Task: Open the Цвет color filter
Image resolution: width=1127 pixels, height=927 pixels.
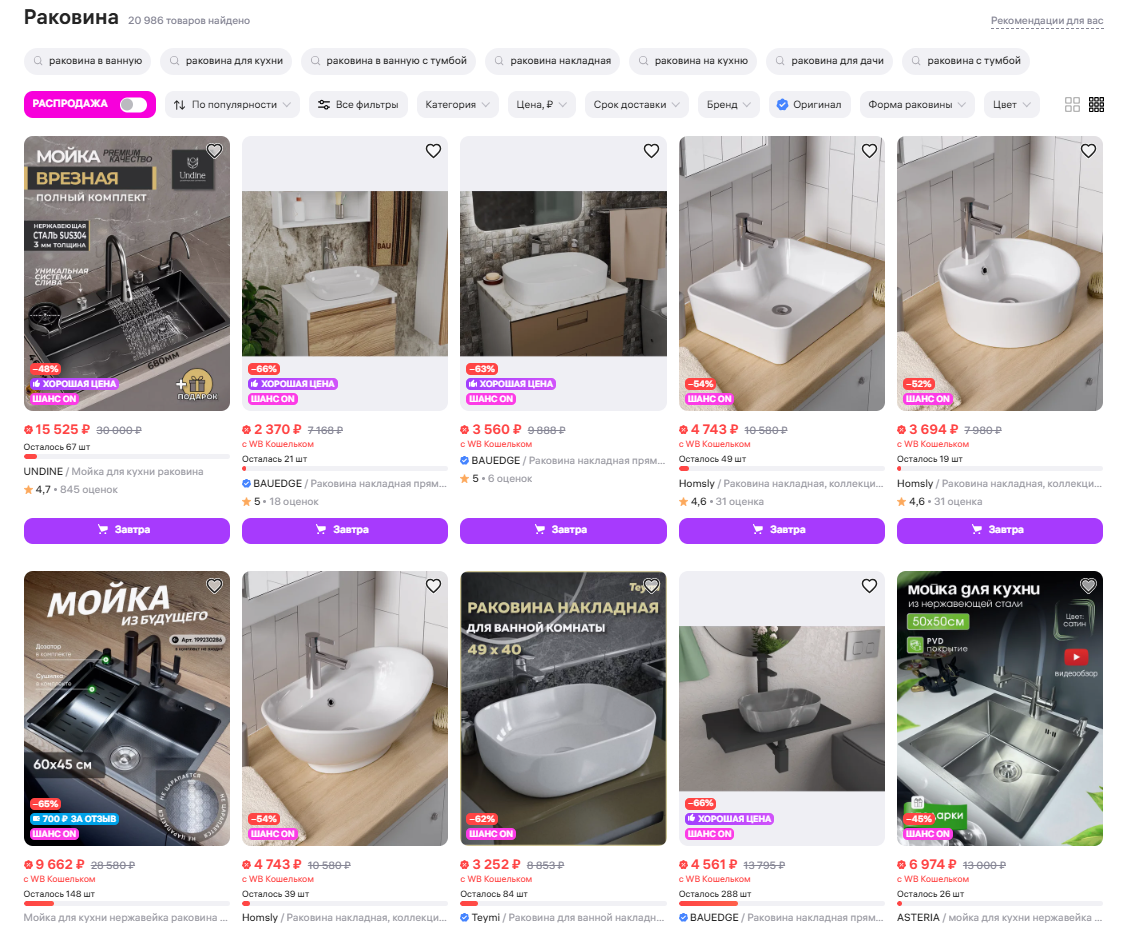Action: (1011, 105)
